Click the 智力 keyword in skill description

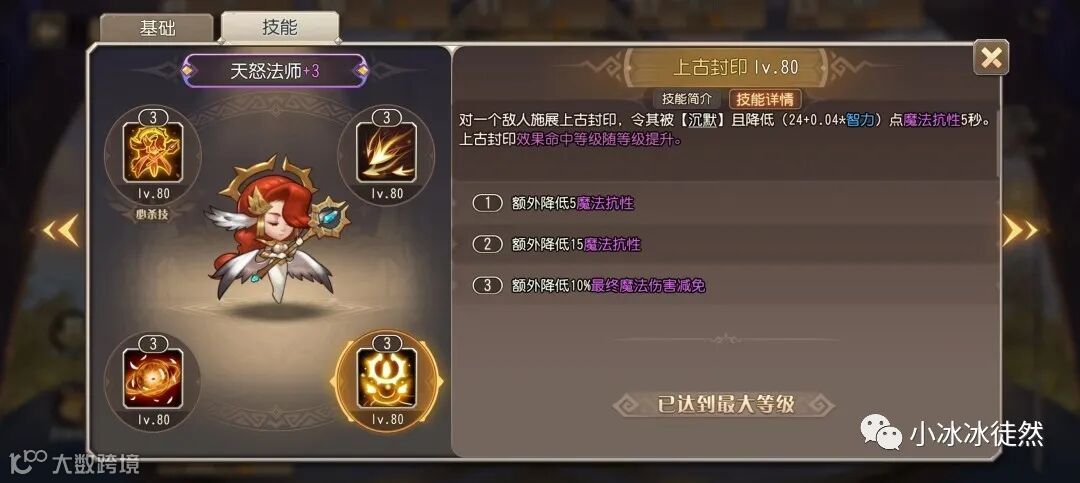[862, 120]
